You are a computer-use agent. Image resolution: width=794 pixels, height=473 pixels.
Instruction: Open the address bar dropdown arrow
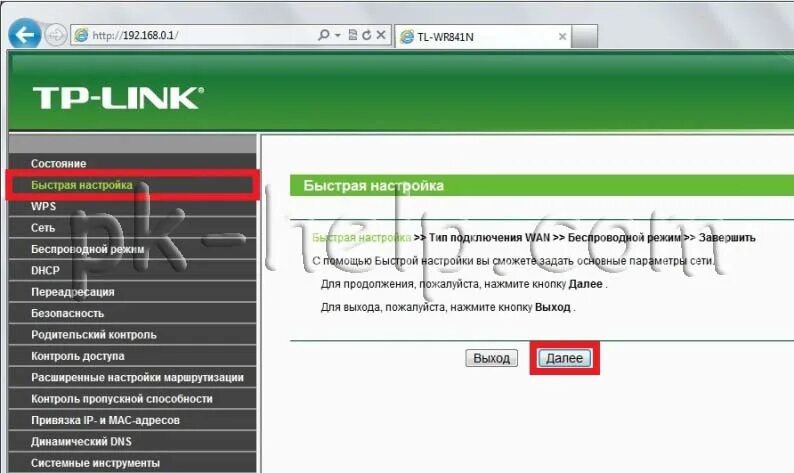coord(338,35)
